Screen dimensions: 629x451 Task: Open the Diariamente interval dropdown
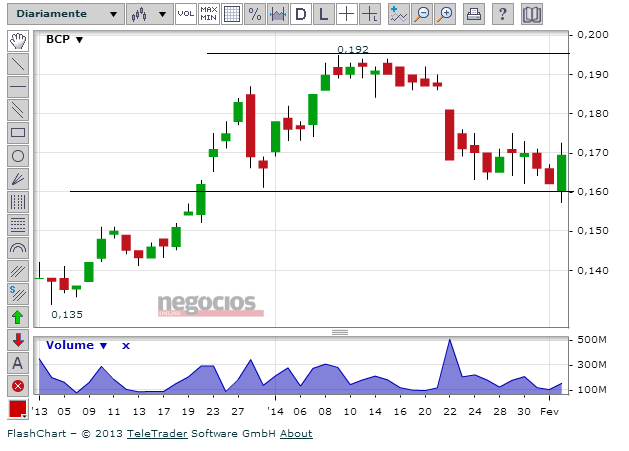[x=66, y=14]
